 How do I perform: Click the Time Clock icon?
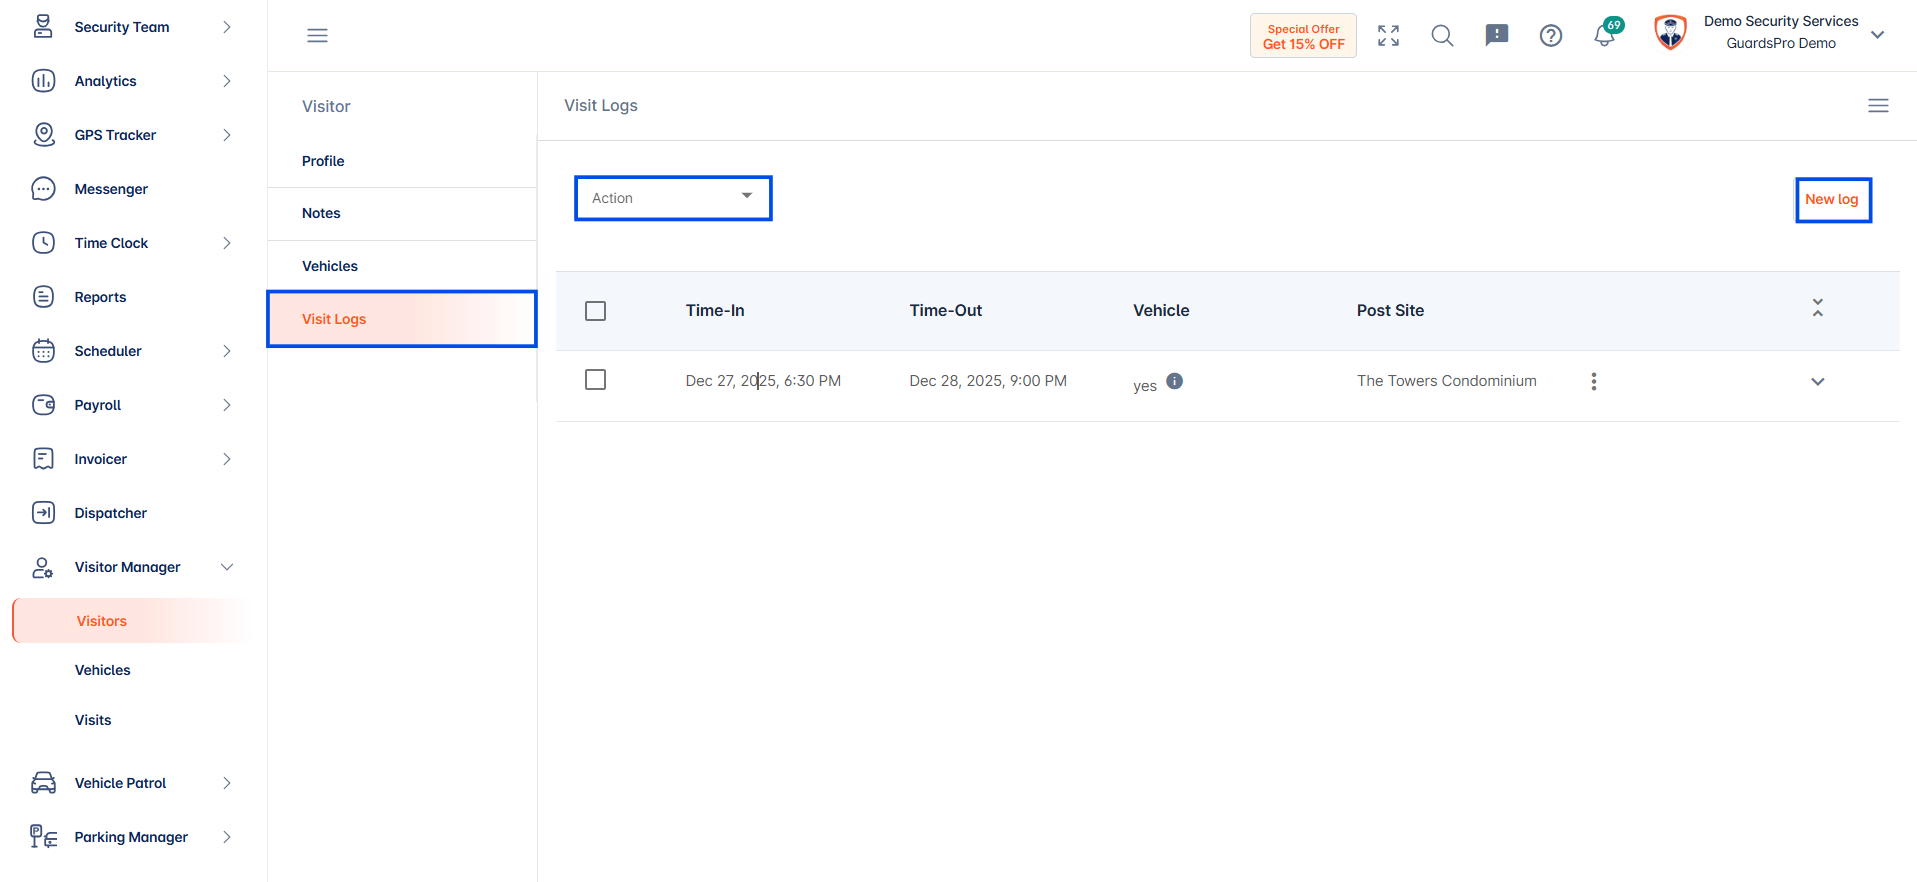coord(43,243)
